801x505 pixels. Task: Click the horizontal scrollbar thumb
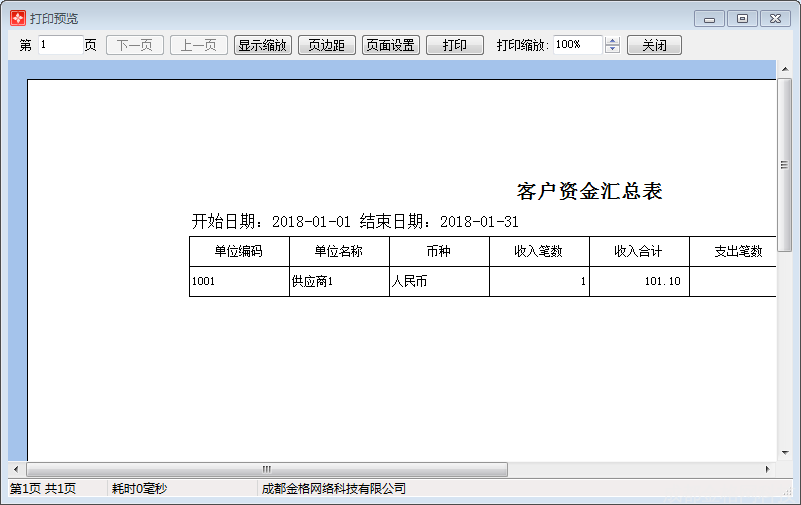[267, 469]
